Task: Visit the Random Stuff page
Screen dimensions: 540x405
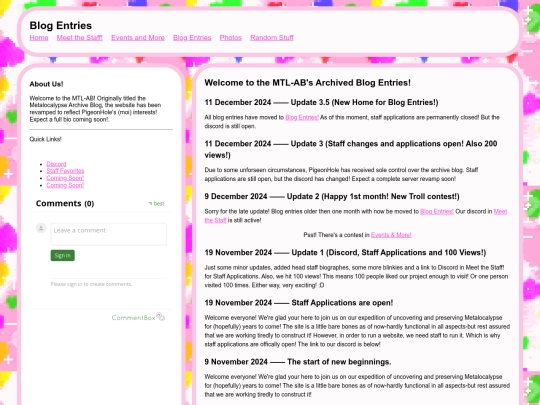Action: 272,38
